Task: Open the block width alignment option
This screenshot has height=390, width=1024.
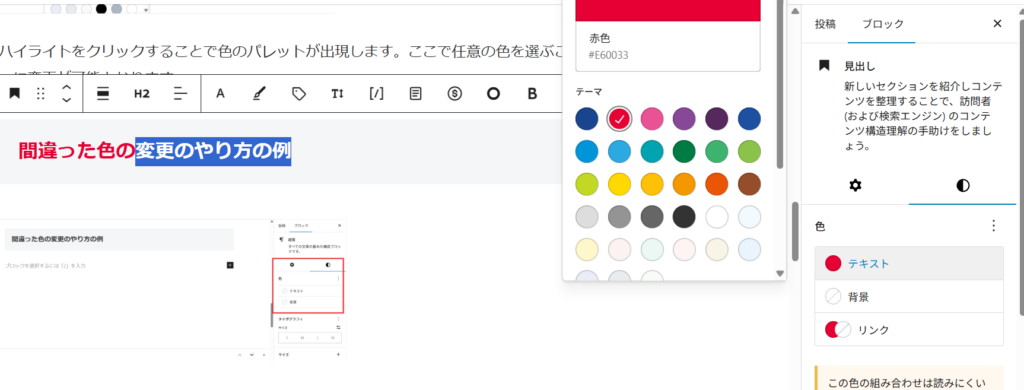Action: coord(103,93)
